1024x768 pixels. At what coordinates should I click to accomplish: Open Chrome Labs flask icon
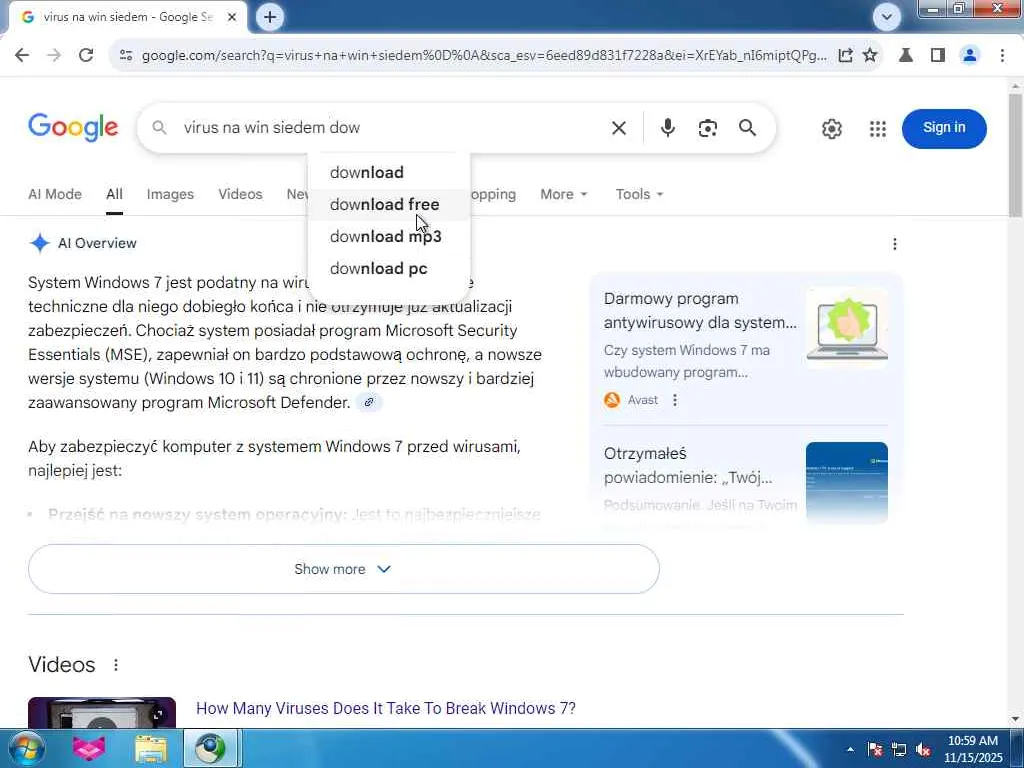tap(906, 56)
